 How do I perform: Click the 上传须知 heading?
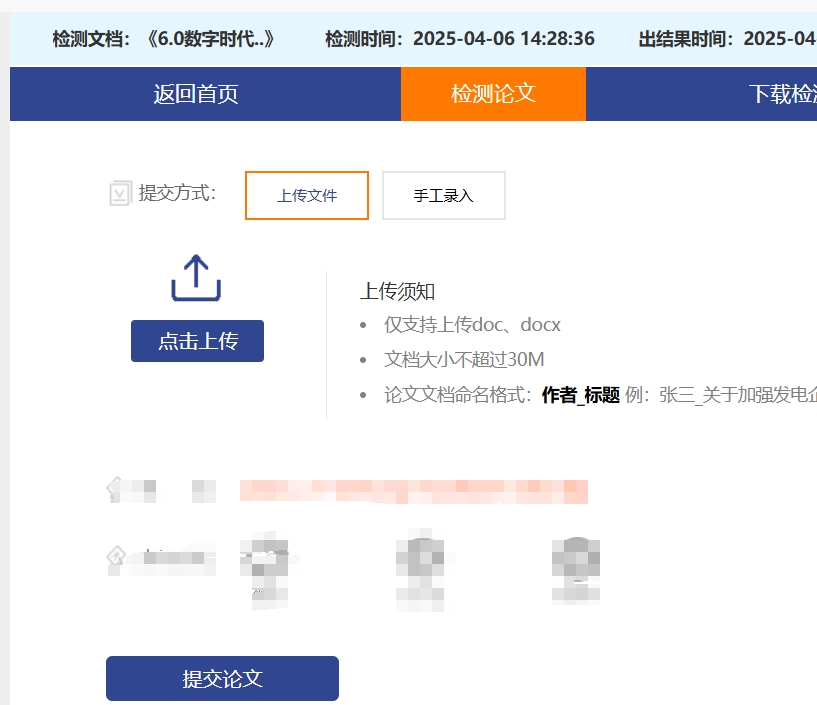398,291
